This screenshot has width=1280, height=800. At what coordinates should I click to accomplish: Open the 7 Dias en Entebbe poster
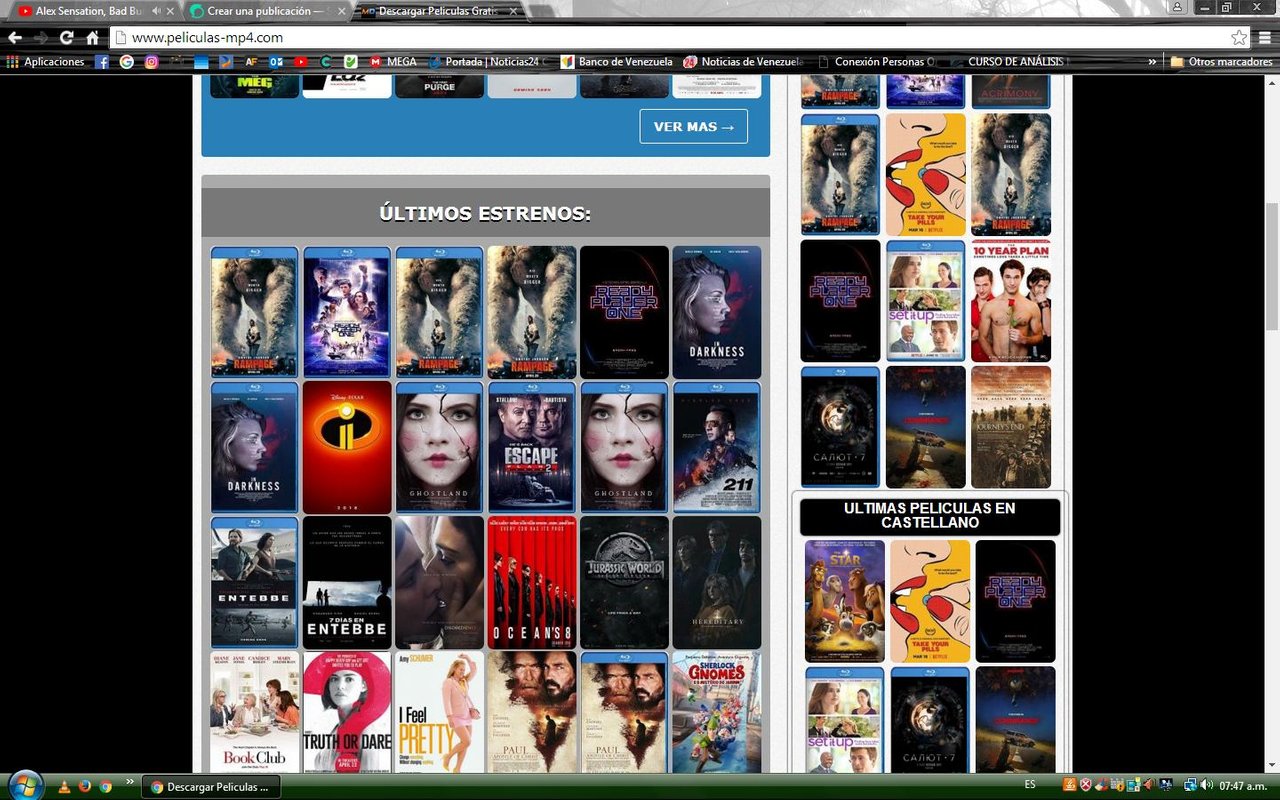click(347, 582)
